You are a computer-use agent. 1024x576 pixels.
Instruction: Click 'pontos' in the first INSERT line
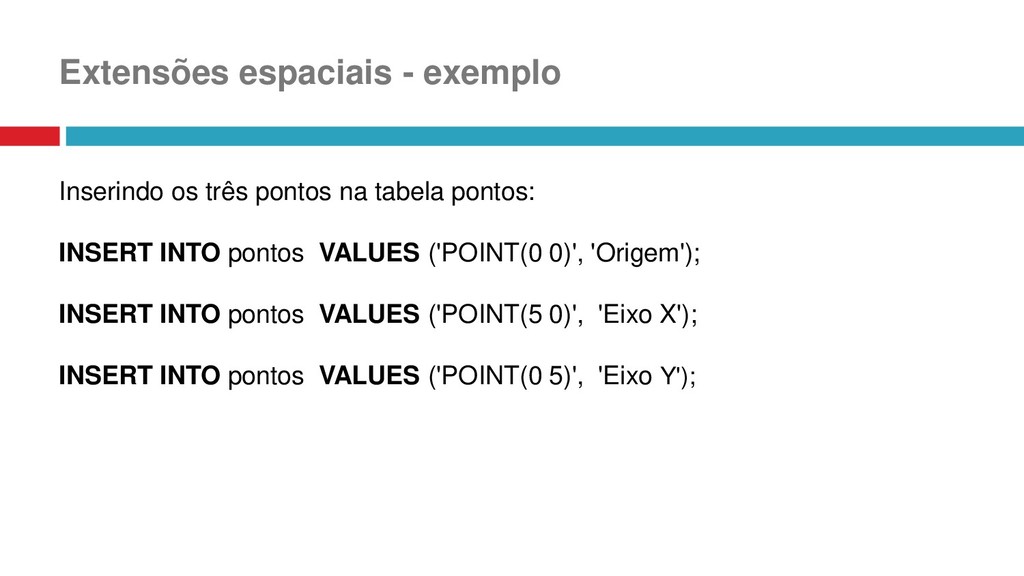[x=266, y=254]
